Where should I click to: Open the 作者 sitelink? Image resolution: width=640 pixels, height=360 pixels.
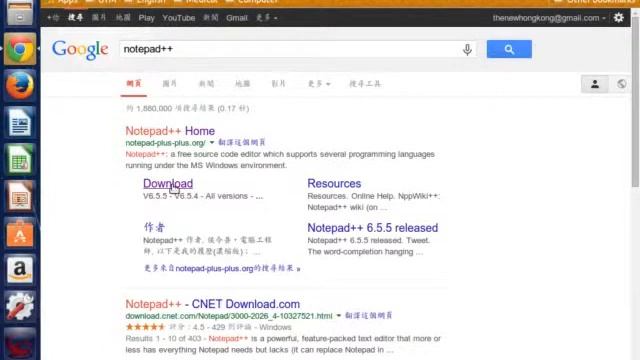coord(154,227)
